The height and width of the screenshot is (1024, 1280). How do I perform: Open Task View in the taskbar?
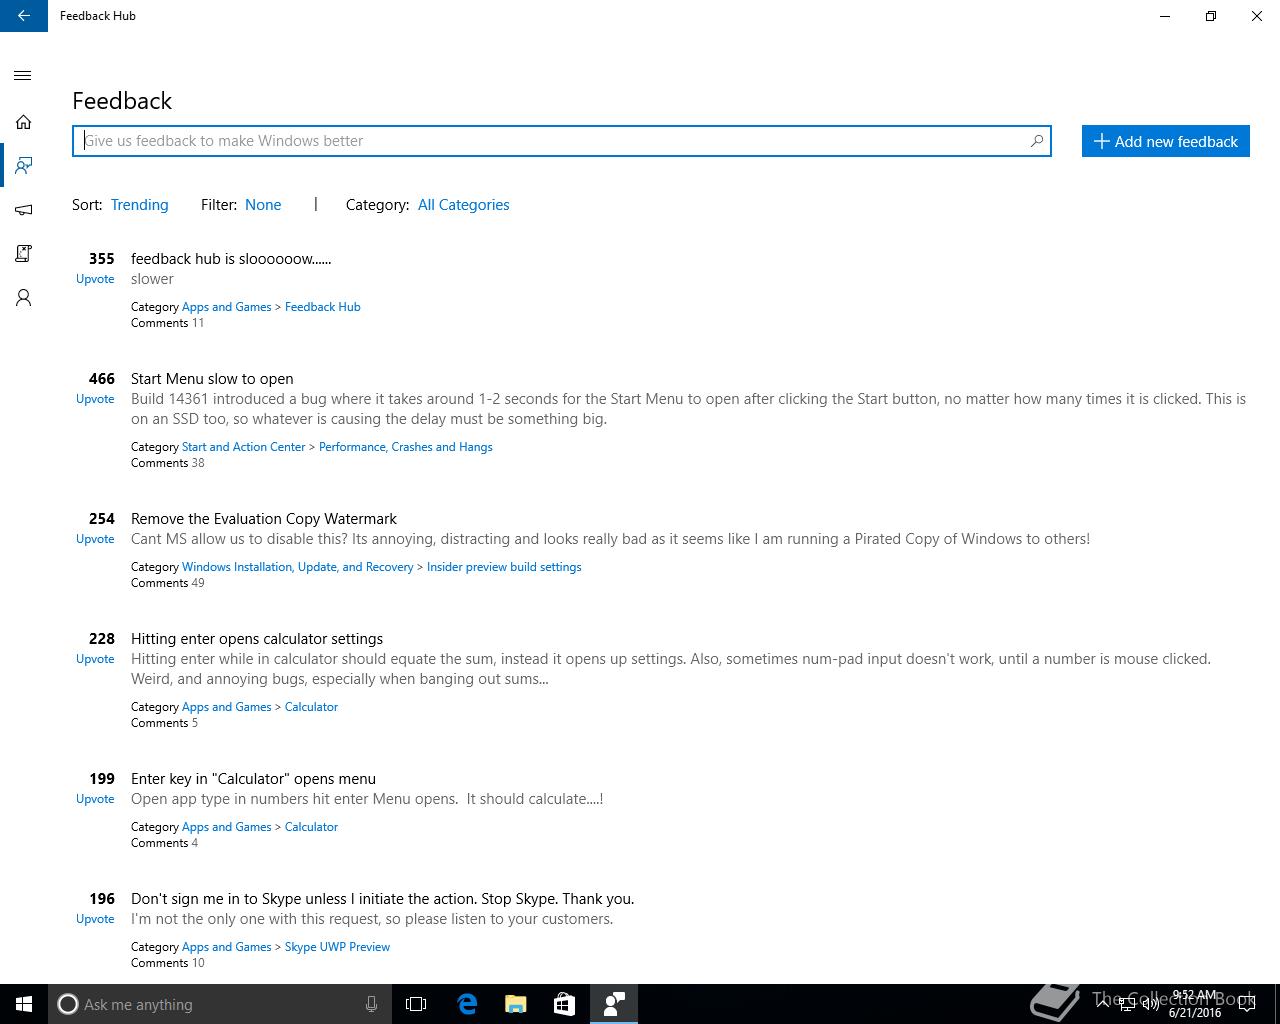pyautogui.click(x=416, y=1004)
